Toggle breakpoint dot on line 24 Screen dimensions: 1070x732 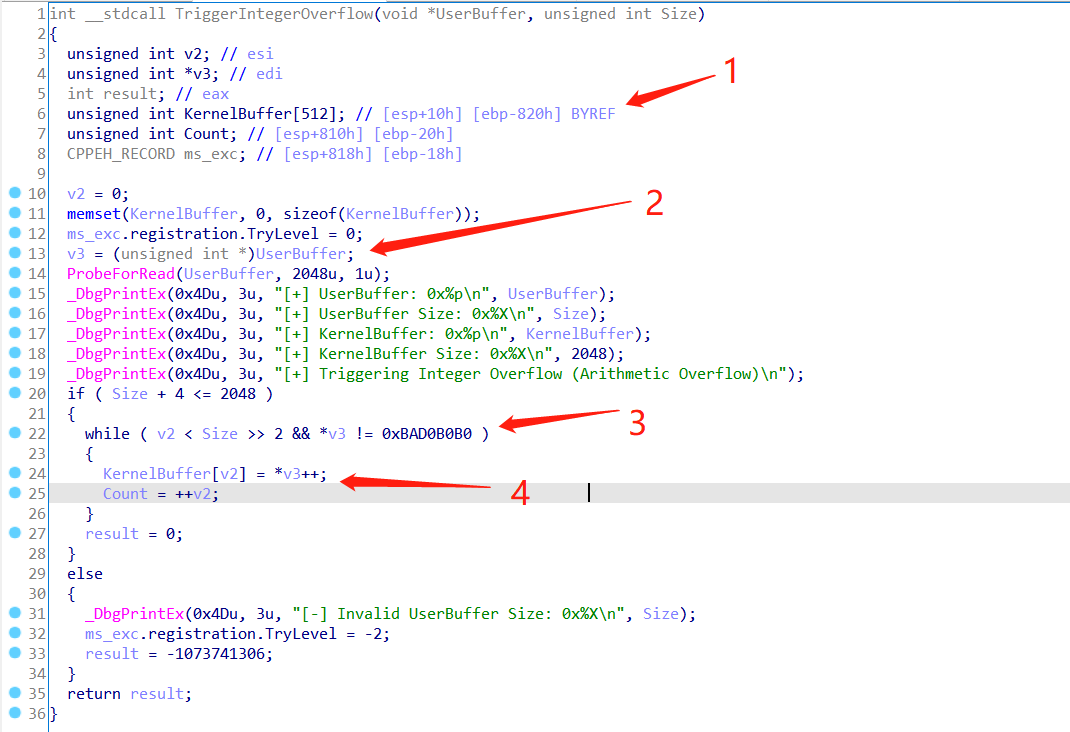(x=15, y=473)
